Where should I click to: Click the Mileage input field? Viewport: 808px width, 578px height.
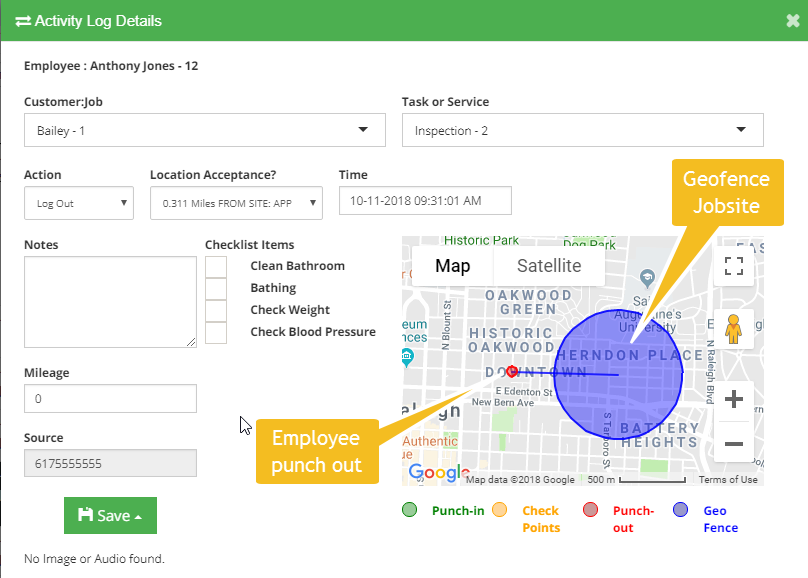pyautogui.click(x=110, y=398)
